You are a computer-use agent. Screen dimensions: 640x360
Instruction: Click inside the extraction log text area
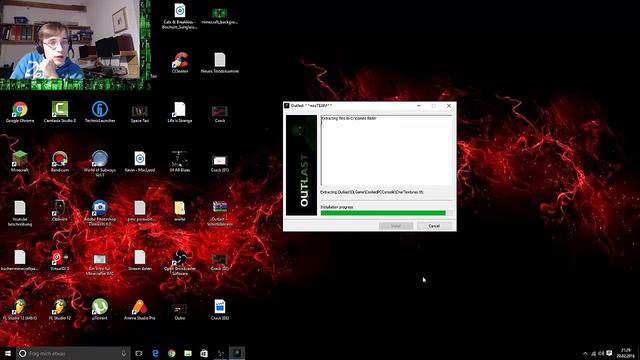pyautogui.click(x=387, y=150)
